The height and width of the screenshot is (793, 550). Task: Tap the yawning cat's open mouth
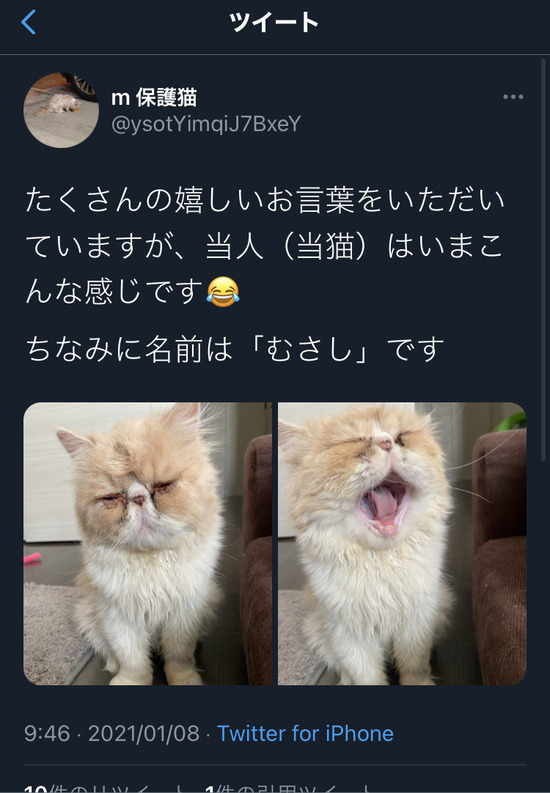pyautogui.click(x=384, y=505)
